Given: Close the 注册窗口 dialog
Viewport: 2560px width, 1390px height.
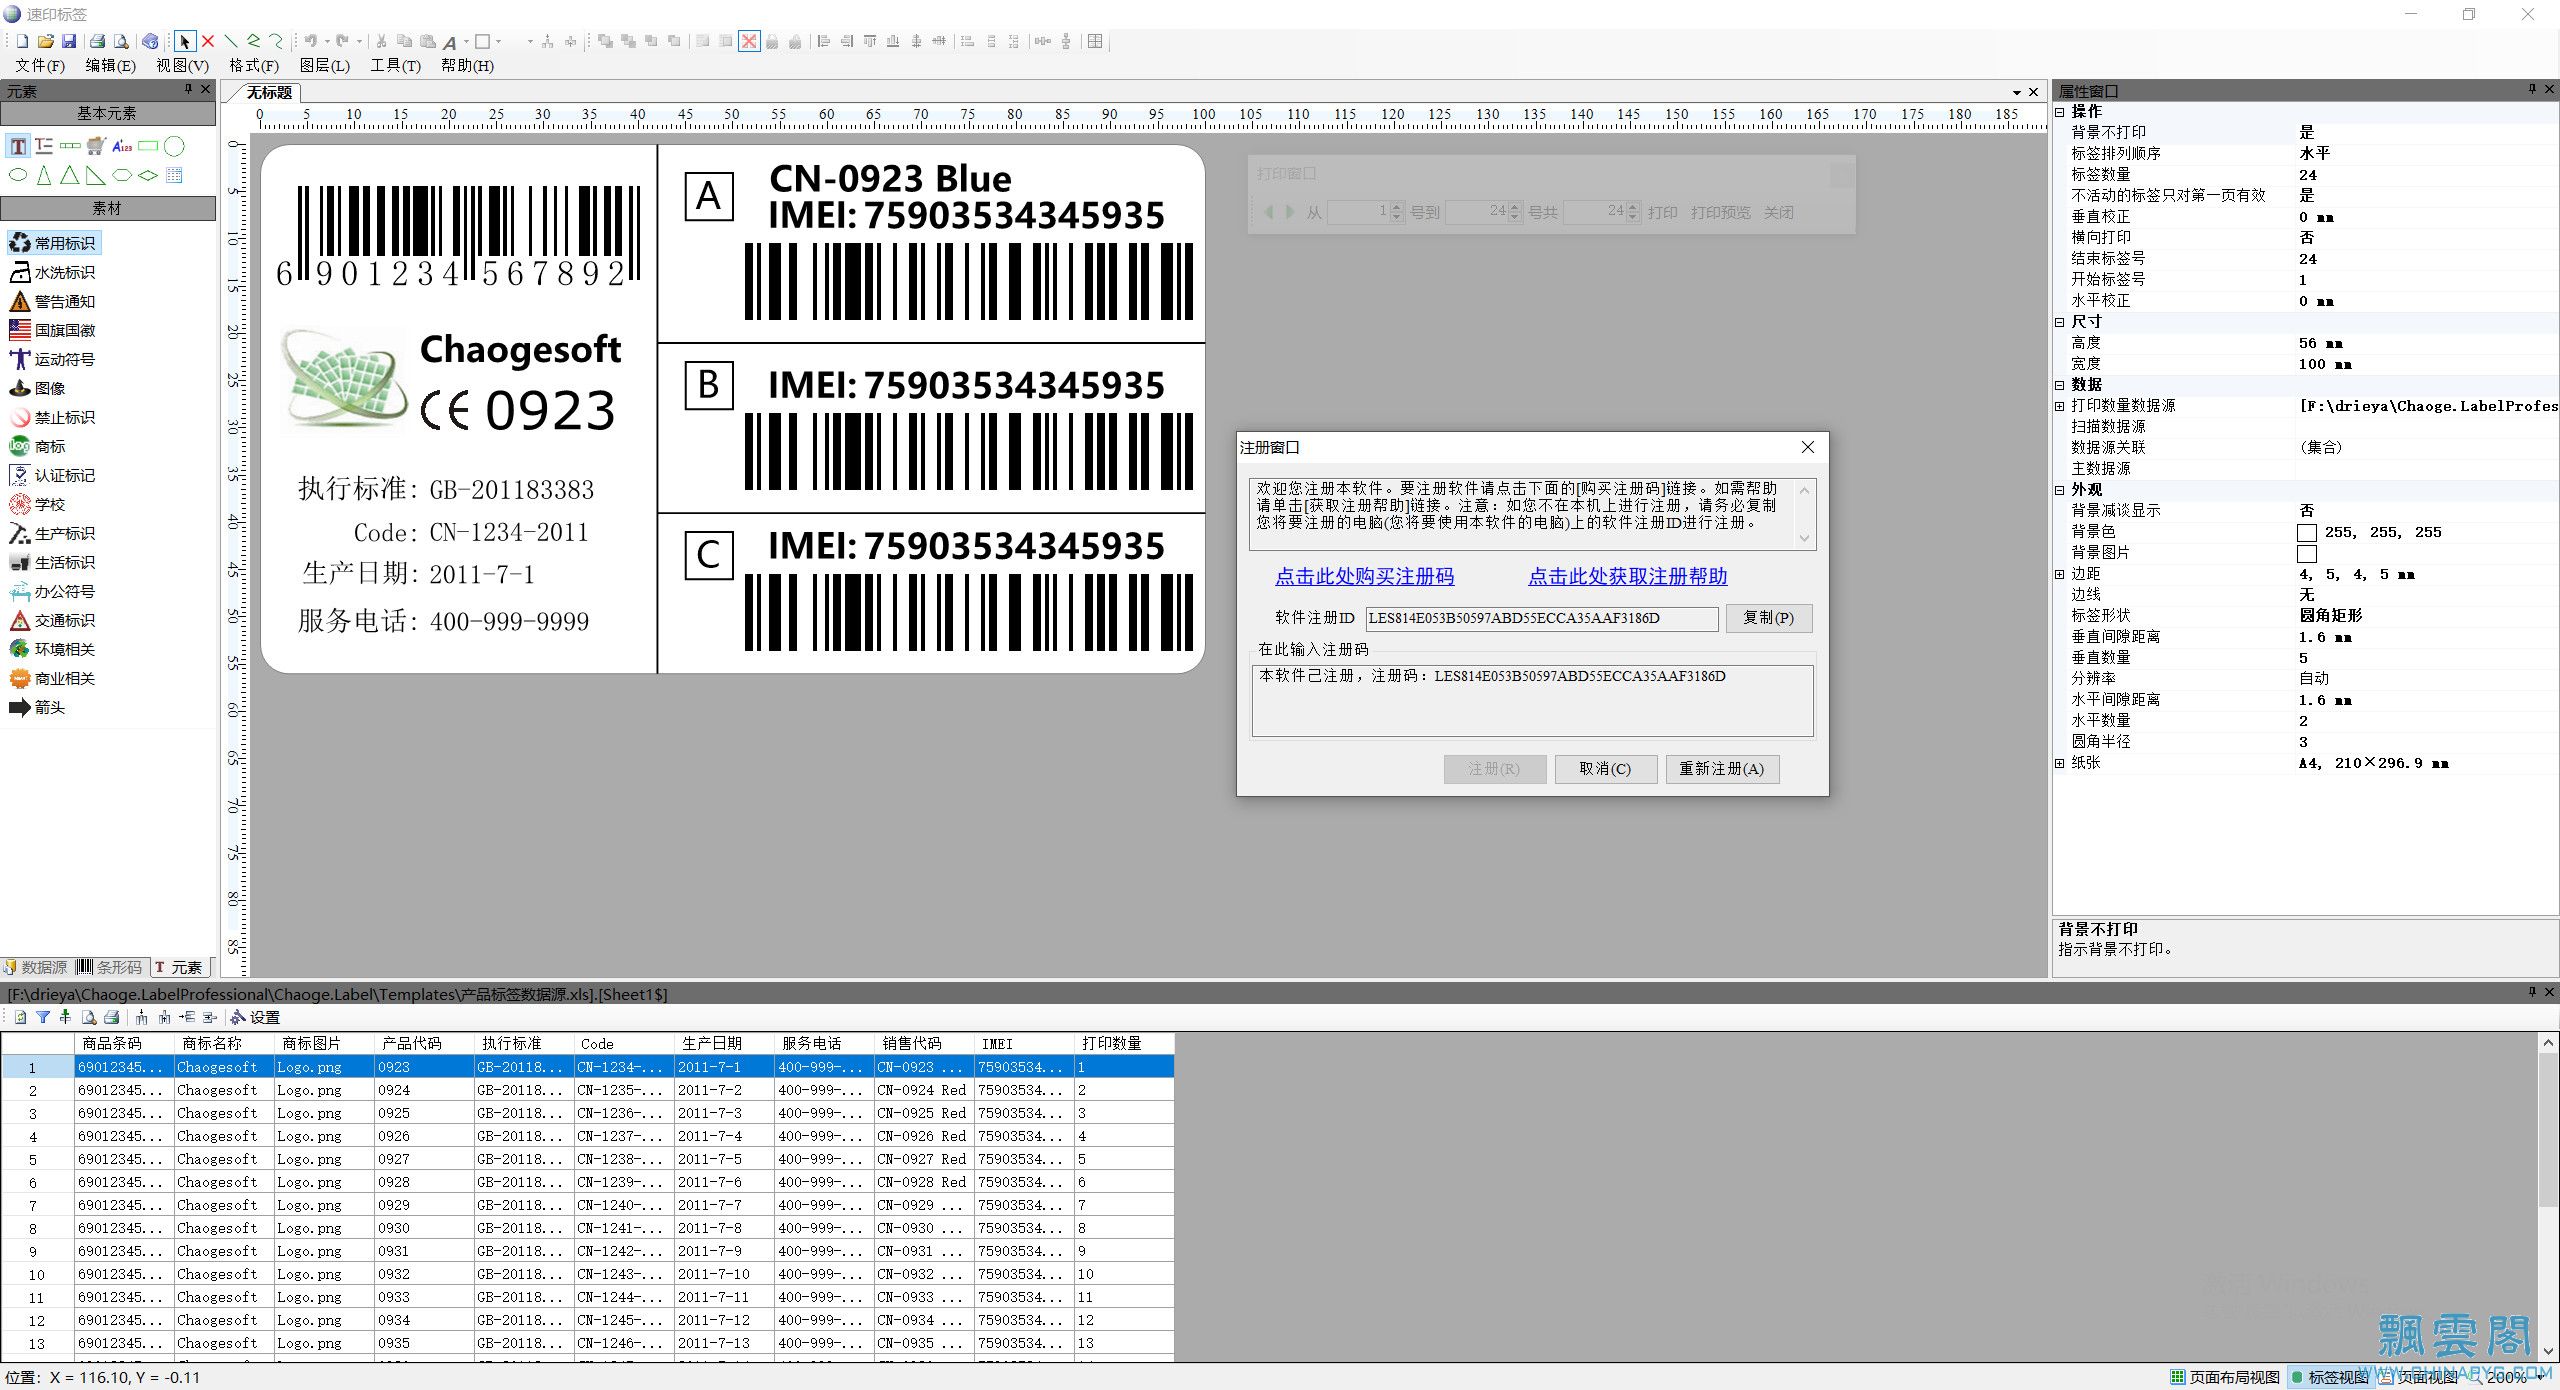Looking at the screenshot, I should point(1808,448).
